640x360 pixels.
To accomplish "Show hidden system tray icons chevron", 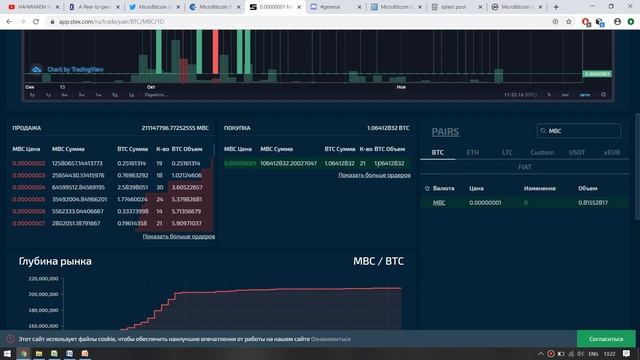I will pyautogui.click(x=540, y=353).
